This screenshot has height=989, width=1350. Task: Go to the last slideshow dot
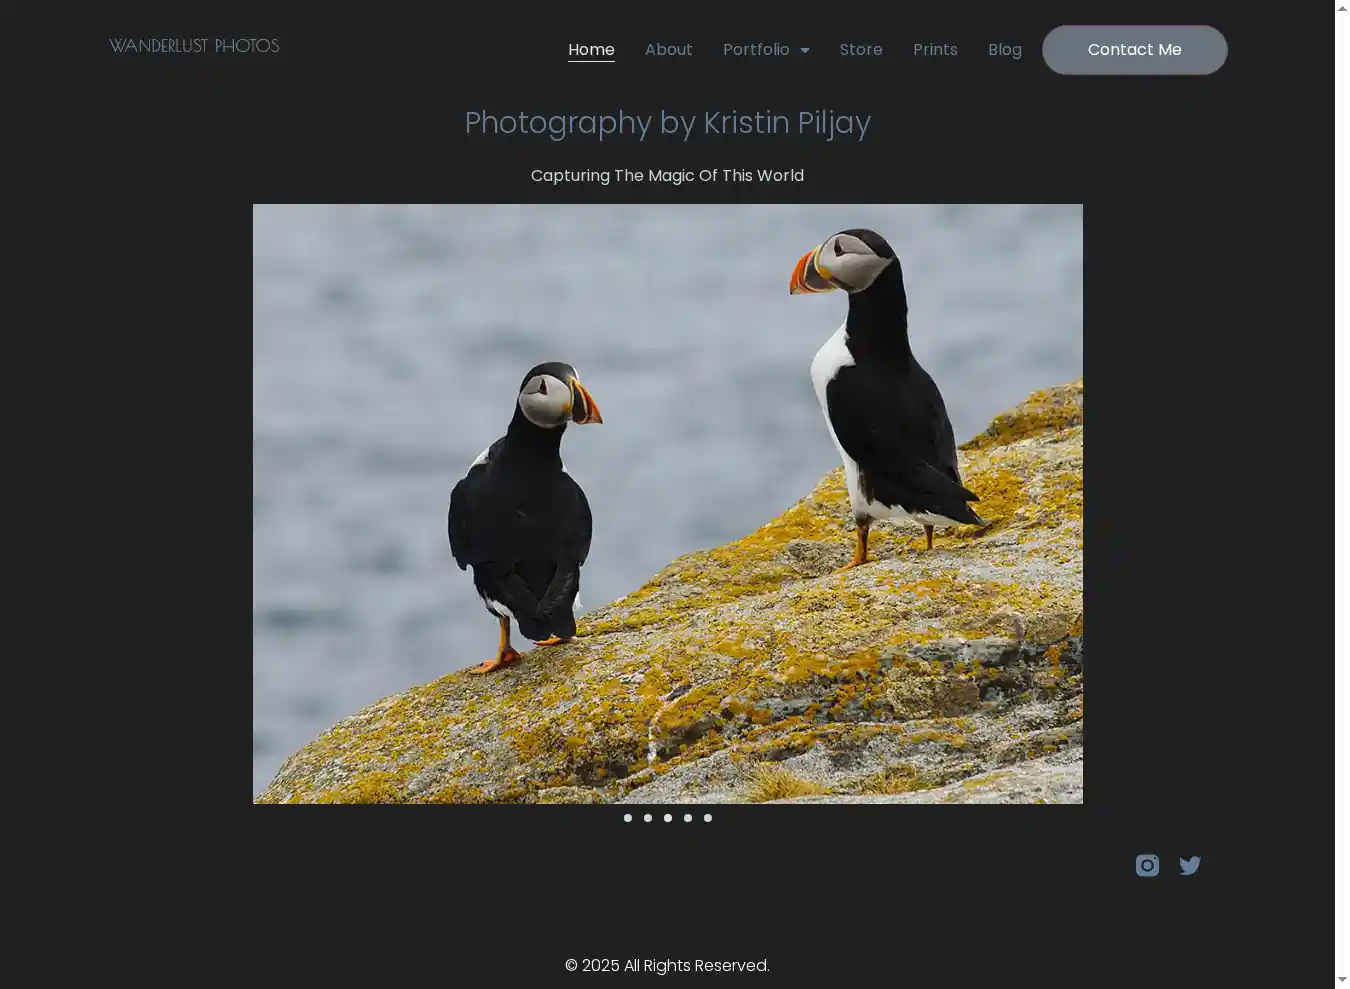tap(708, 818)
